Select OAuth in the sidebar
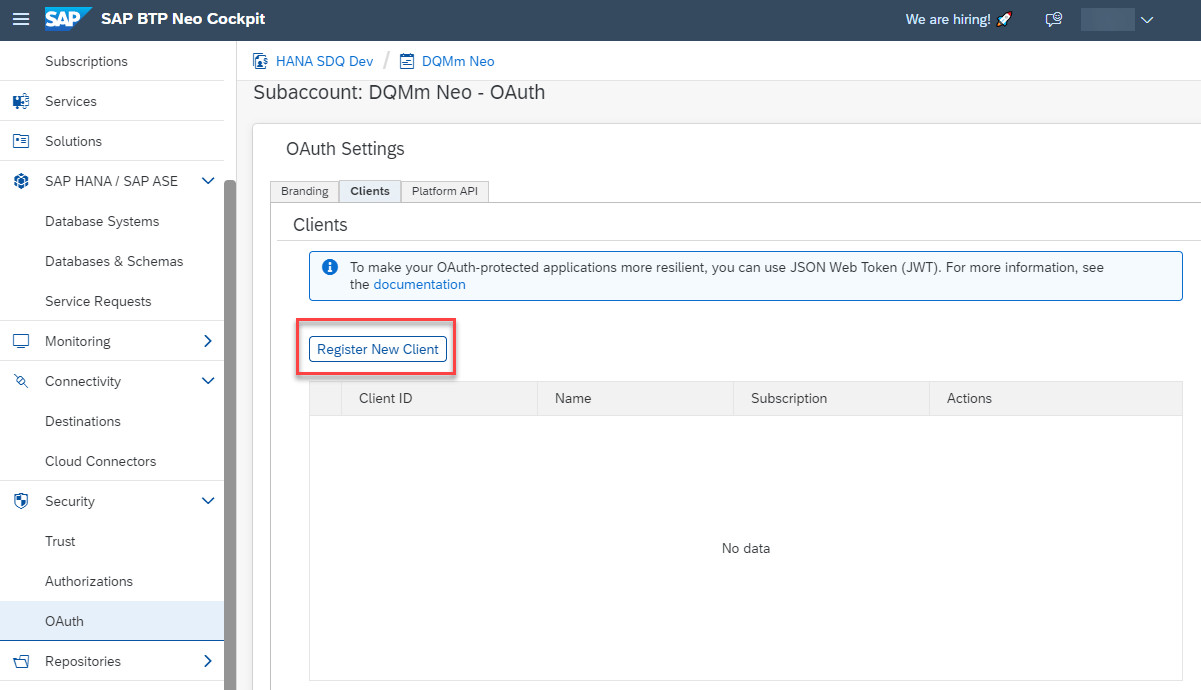Screen dimensions: 1201x690 (112, 621)
